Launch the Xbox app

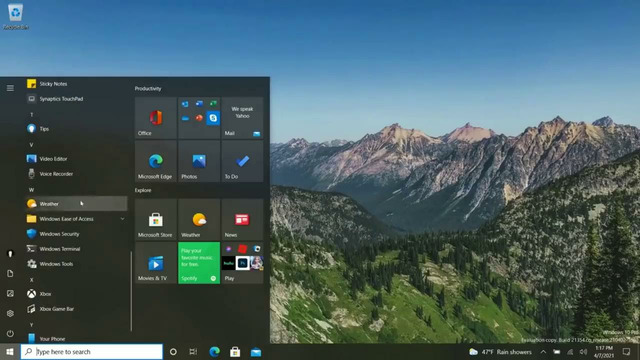pos(76,294)
